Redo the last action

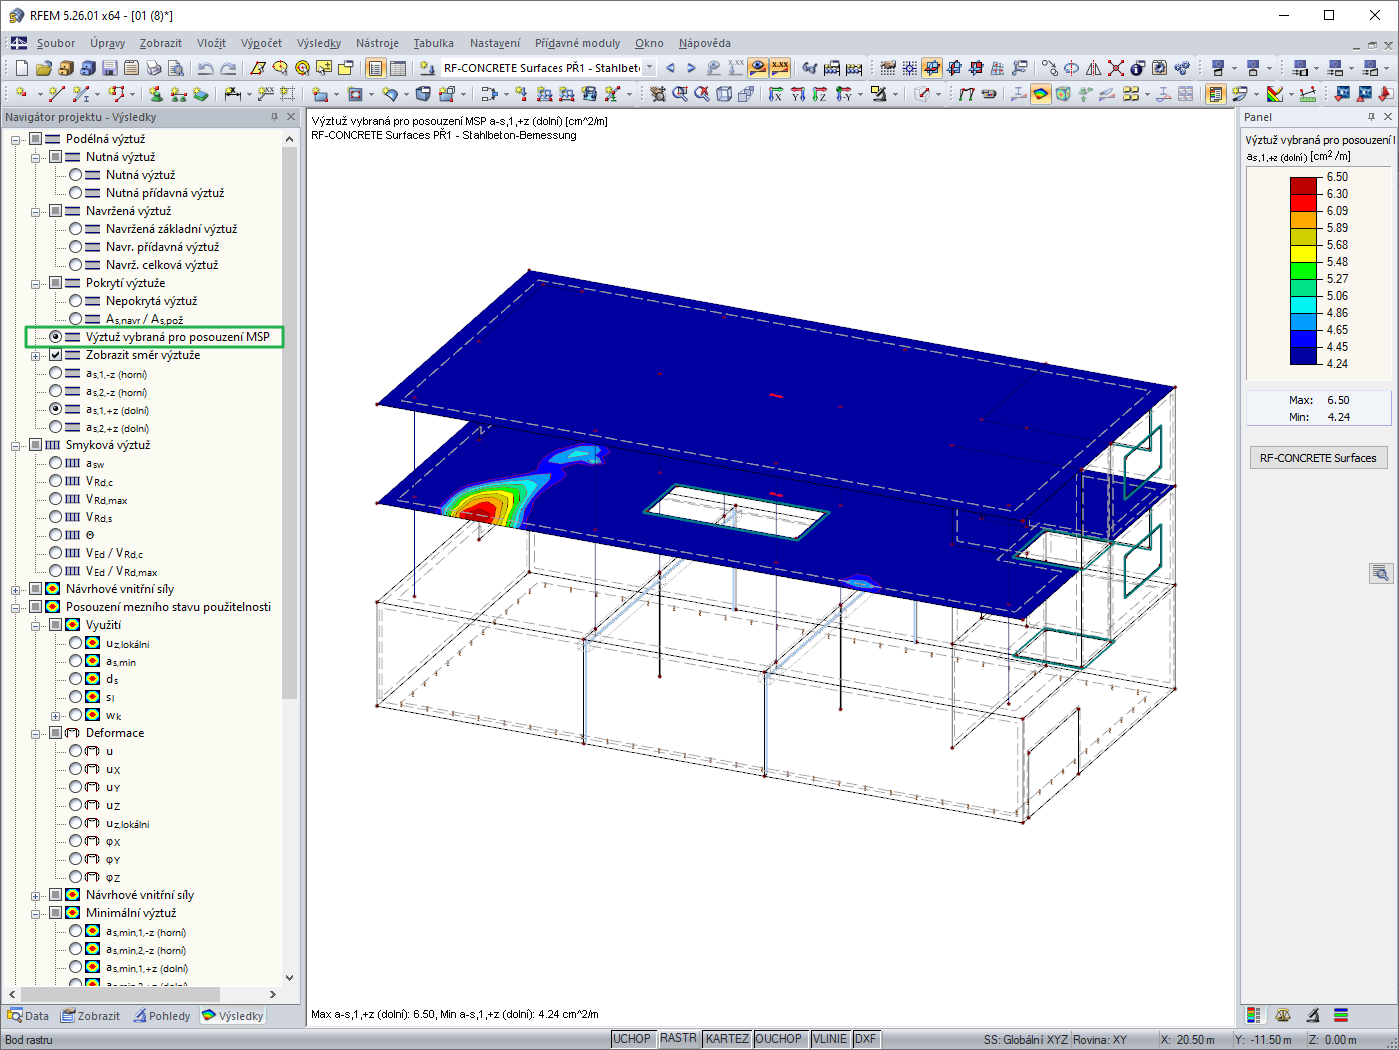tap(228, 68)
